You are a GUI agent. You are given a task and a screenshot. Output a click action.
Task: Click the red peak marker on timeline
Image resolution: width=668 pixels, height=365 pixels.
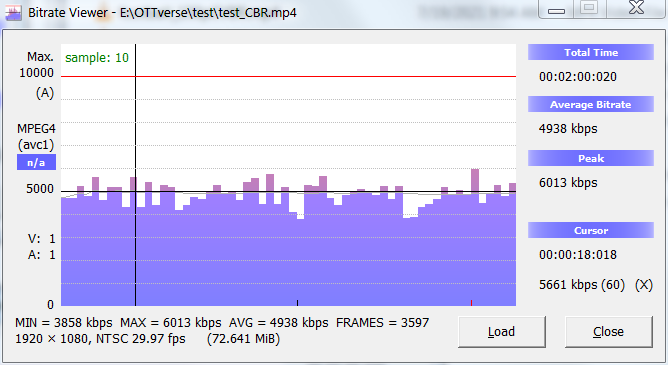click(471, 303)
